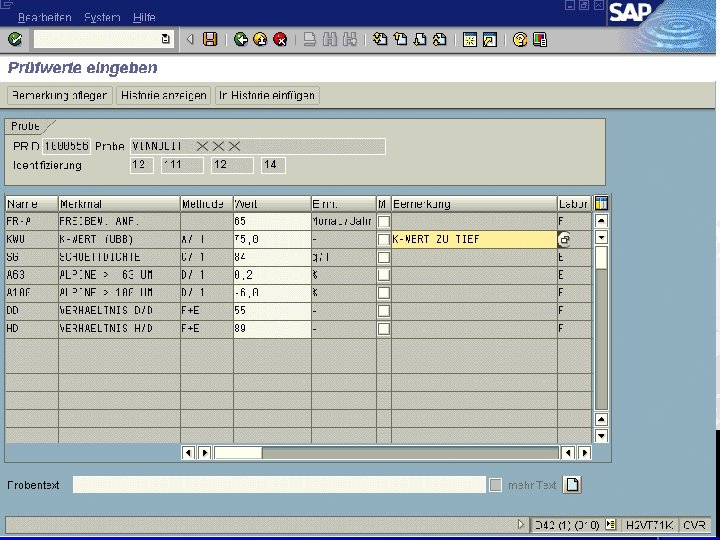The image size is (720, 540).
Task: Click Wert field with value 84
Action: point(272,257)
